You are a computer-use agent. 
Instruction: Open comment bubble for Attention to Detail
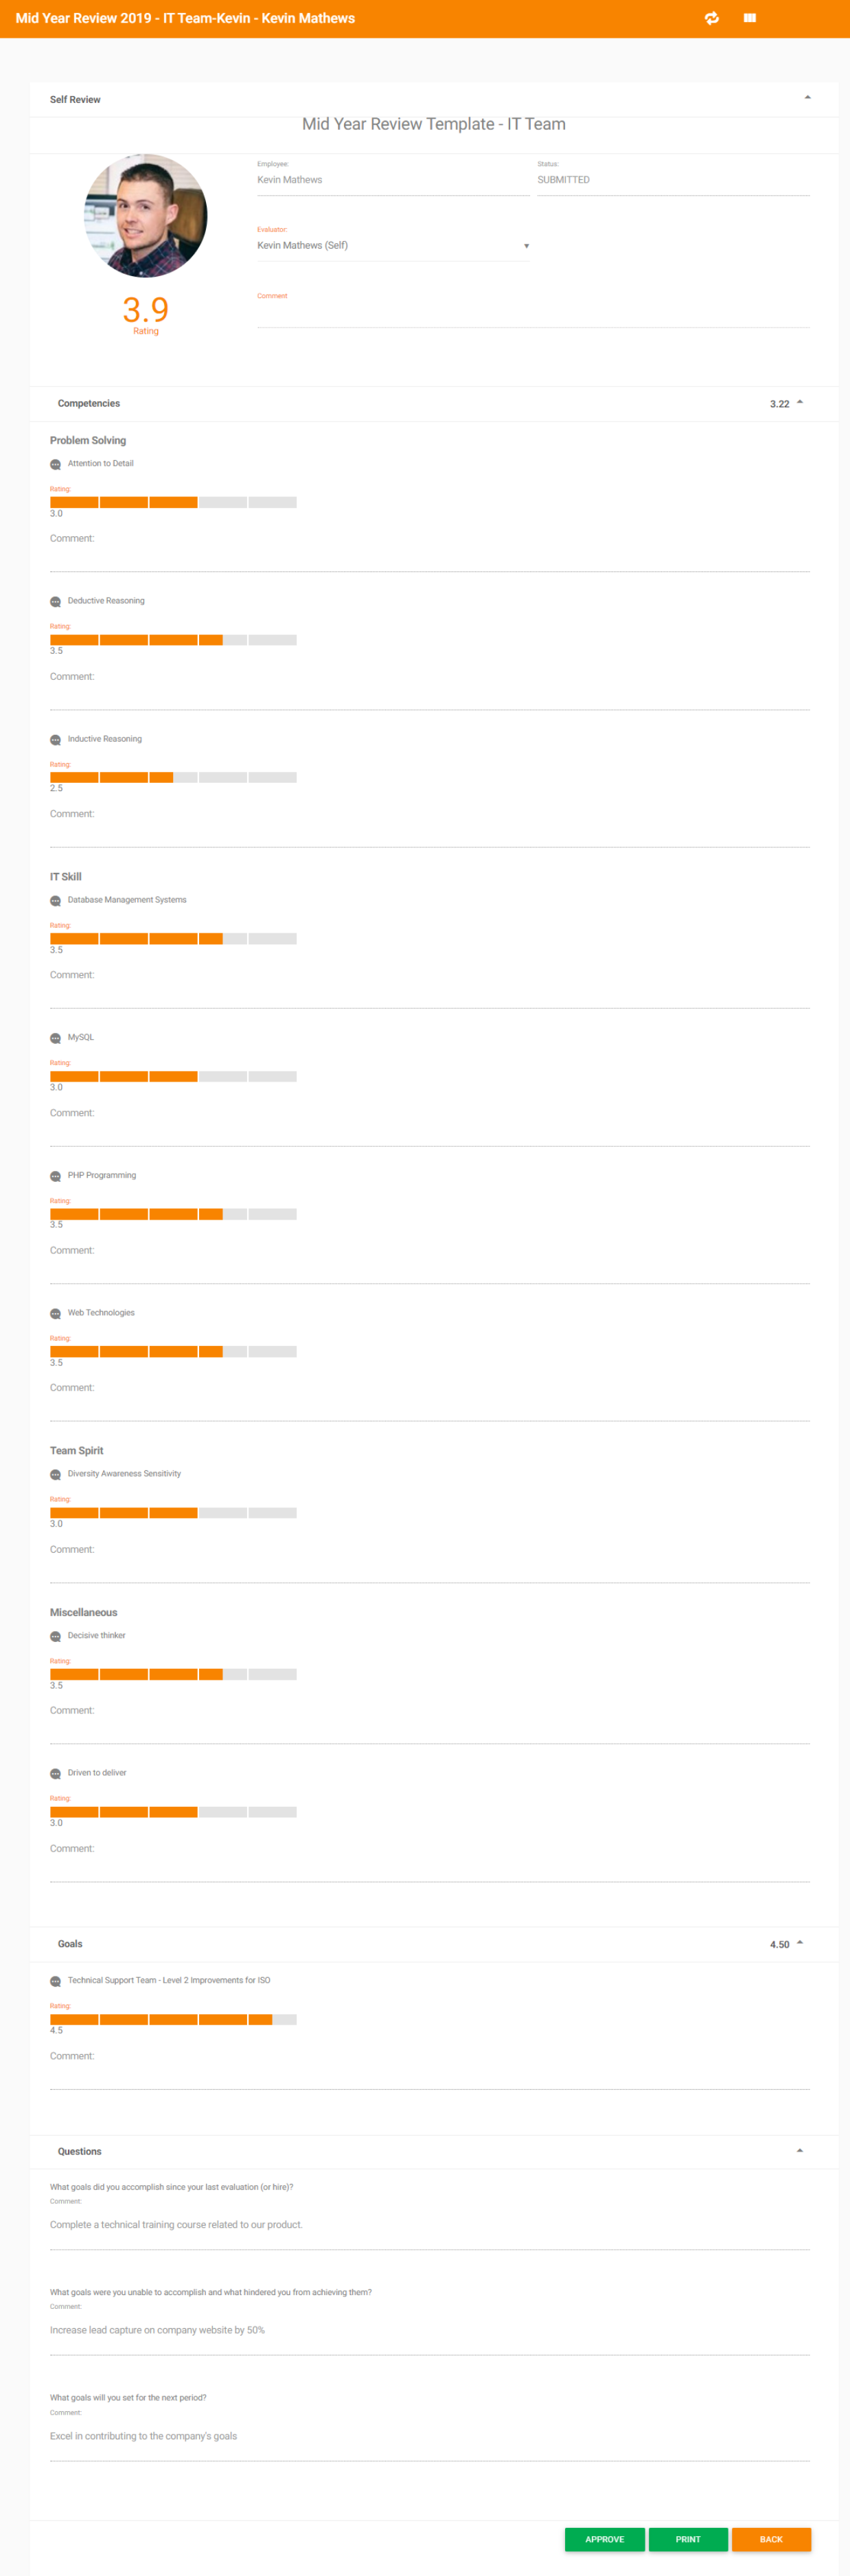coord(55,464)
